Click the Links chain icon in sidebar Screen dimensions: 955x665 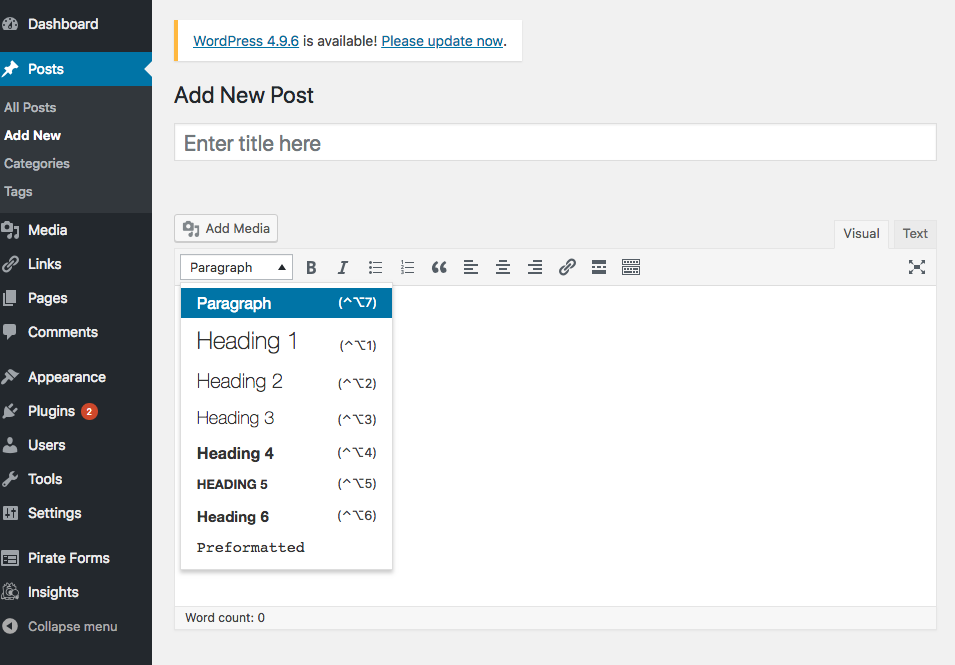(10, 264)
